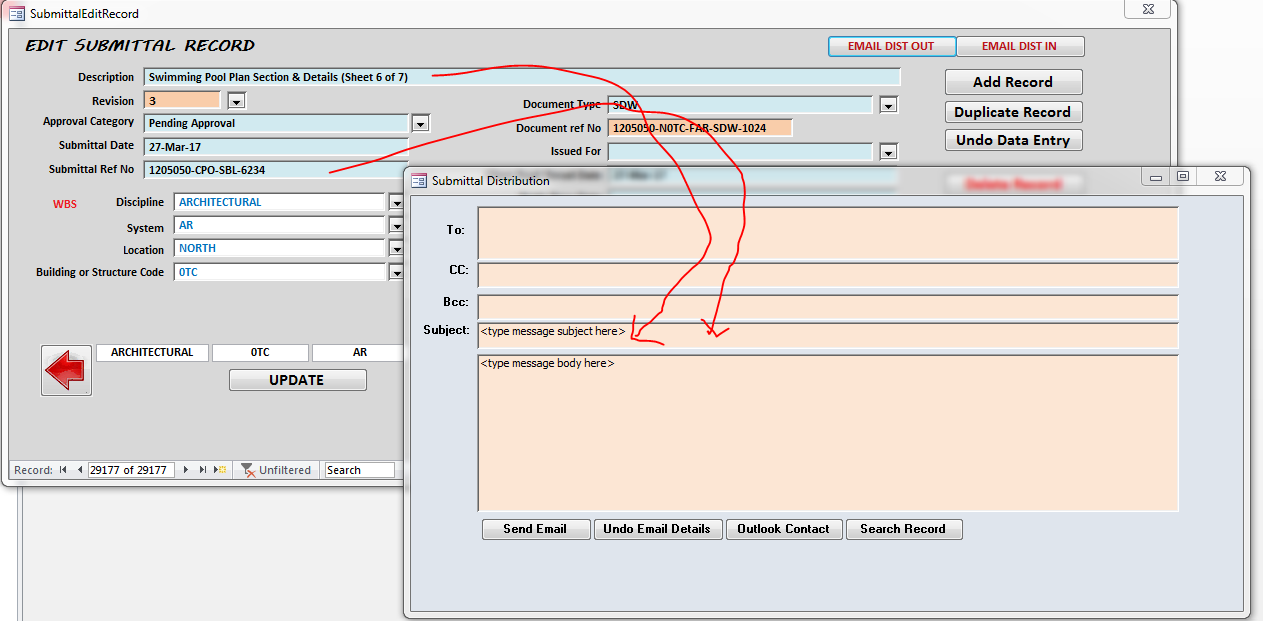The height and width of the screenshot is (621, 1263).
Task: Click the 0TC box above UPDATE
Action: tap(260, 353)
